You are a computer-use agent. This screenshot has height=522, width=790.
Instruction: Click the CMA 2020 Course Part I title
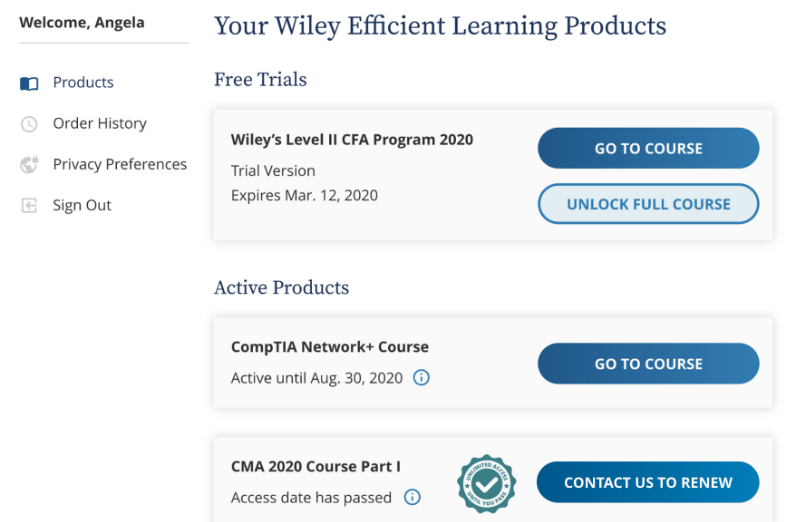coord(316,467)
